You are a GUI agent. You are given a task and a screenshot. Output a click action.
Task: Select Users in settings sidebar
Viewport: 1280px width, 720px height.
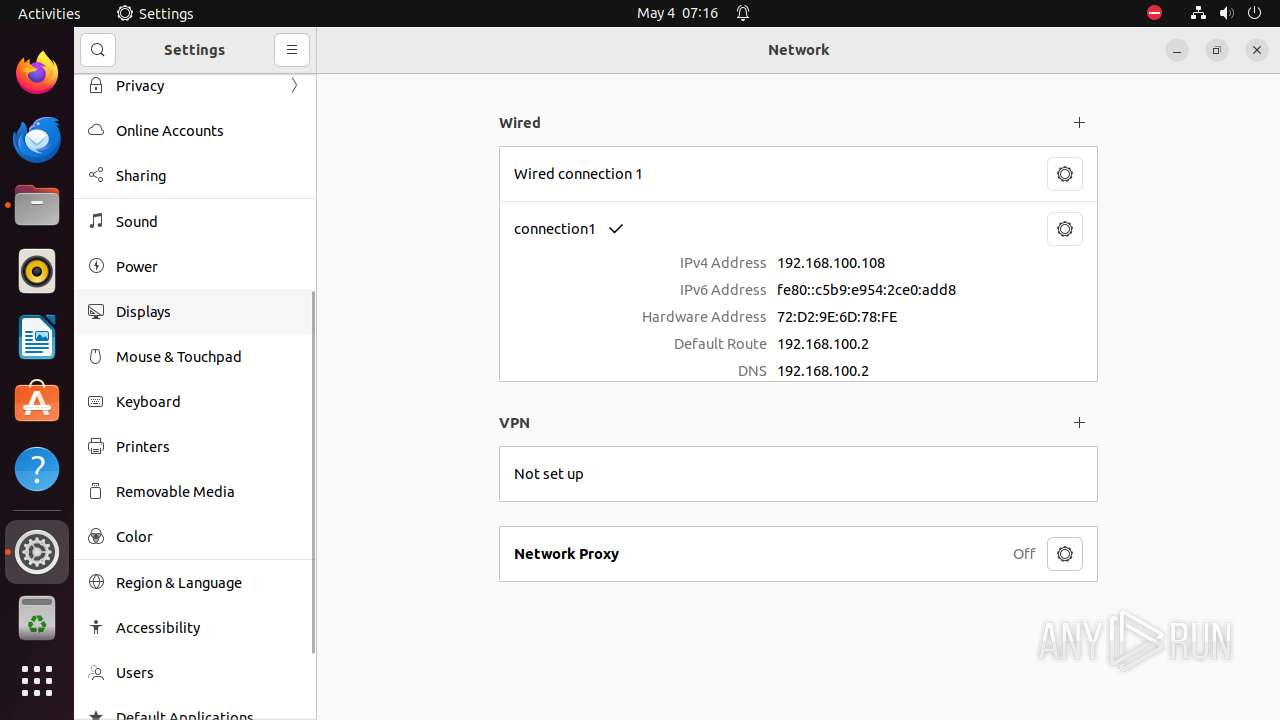[195, 673]
